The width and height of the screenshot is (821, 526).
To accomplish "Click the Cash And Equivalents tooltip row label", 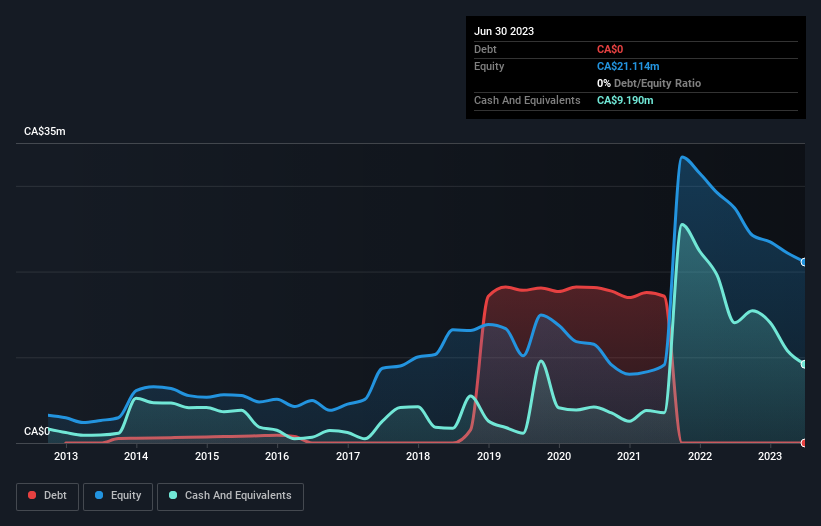I will 527,100.
